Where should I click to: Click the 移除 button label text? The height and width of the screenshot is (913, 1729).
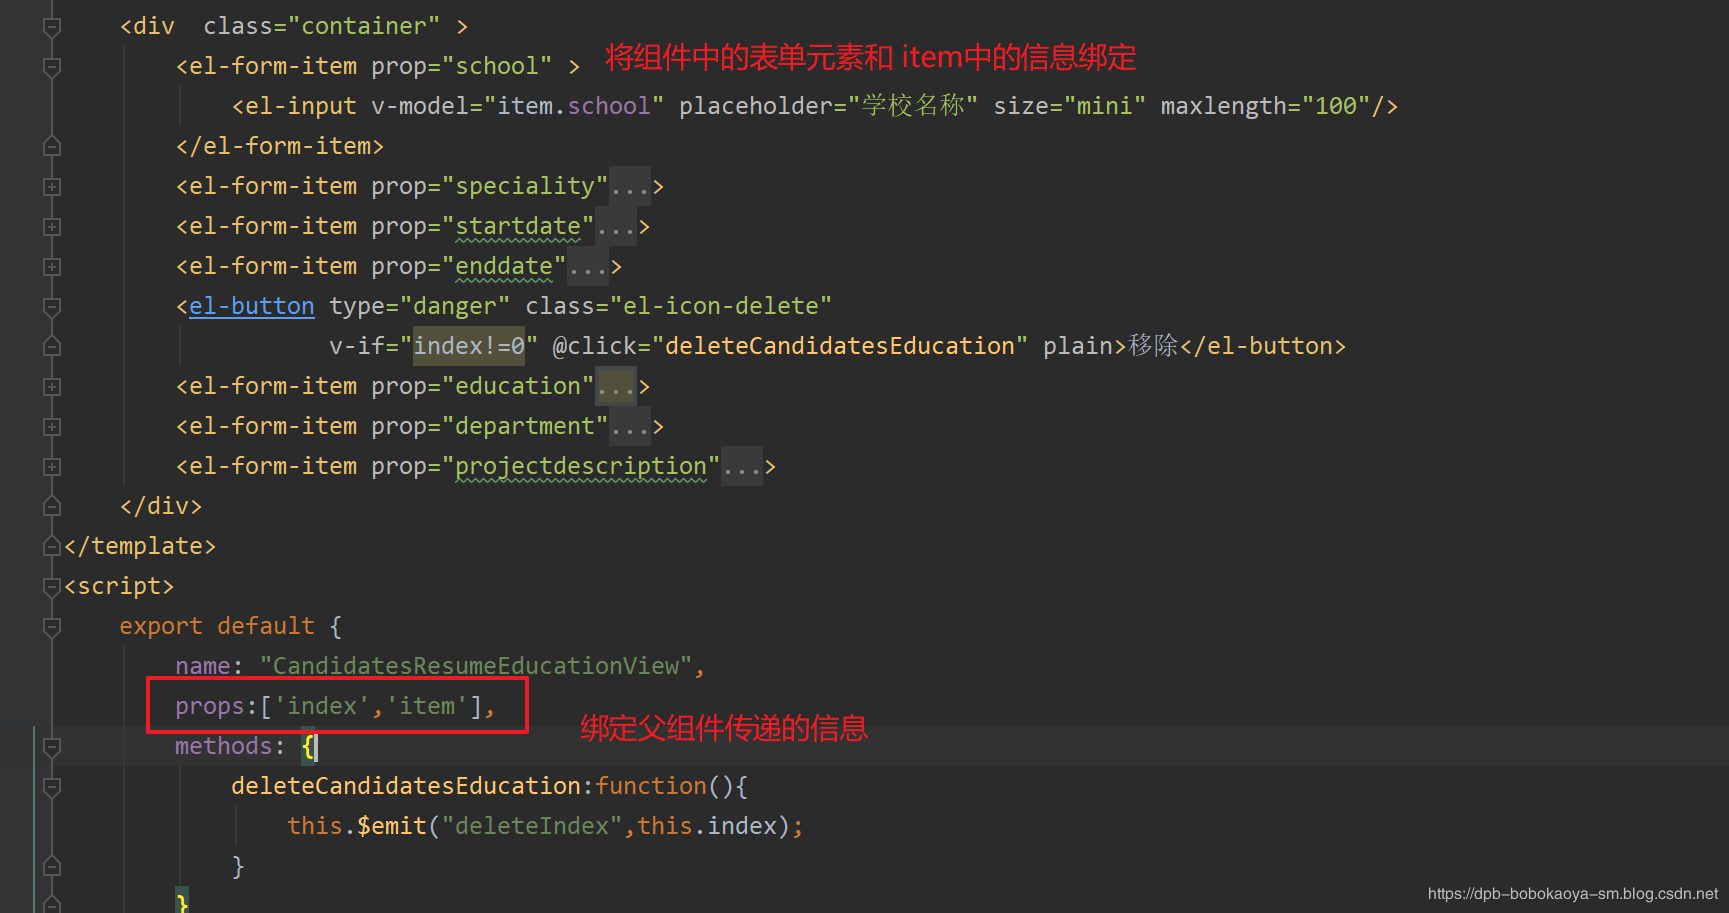(x=1153, y=346)
